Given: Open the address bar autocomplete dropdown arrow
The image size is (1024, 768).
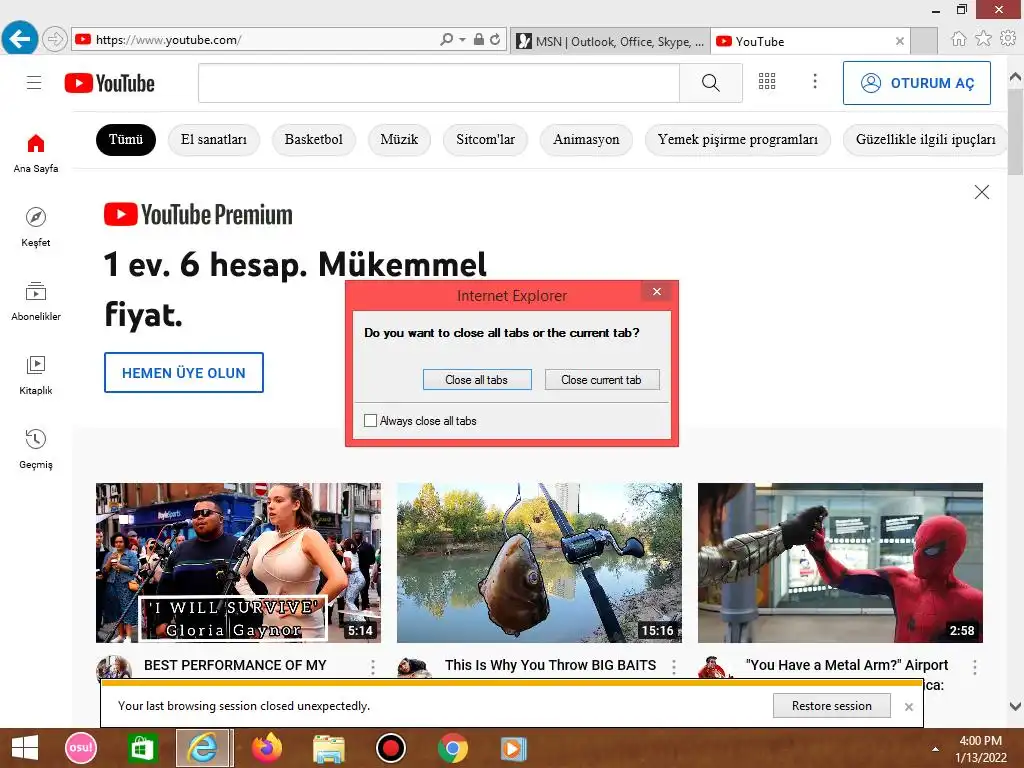Looking at the screenshot, I should 462,39.
